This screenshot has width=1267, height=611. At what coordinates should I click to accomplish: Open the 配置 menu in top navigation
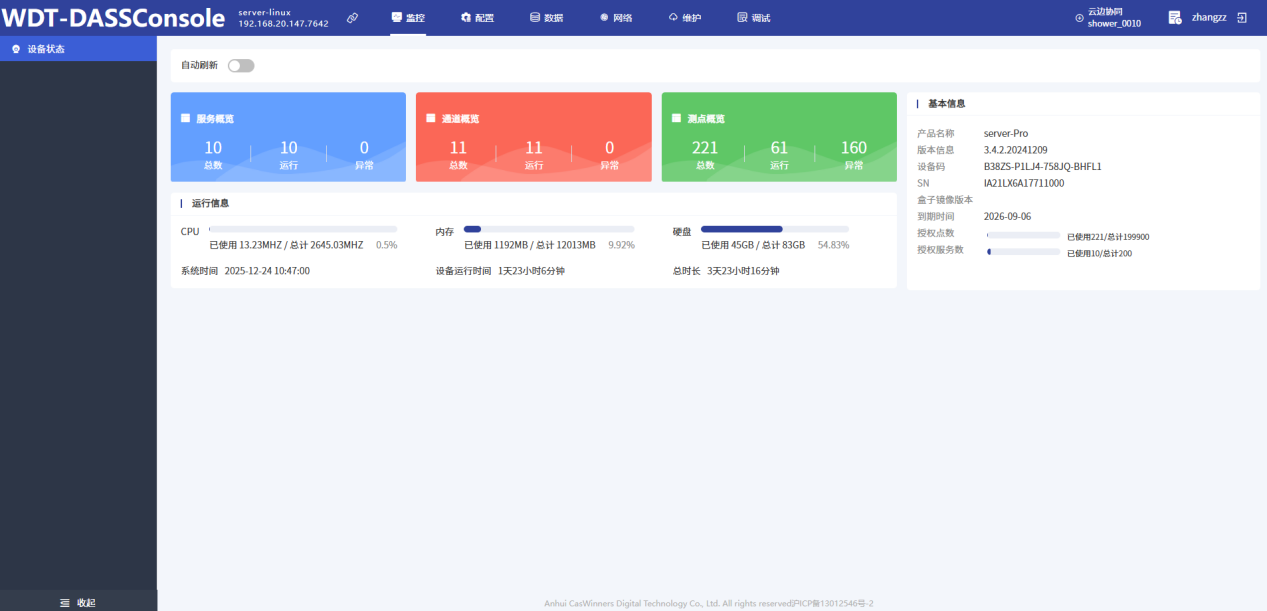477,18
